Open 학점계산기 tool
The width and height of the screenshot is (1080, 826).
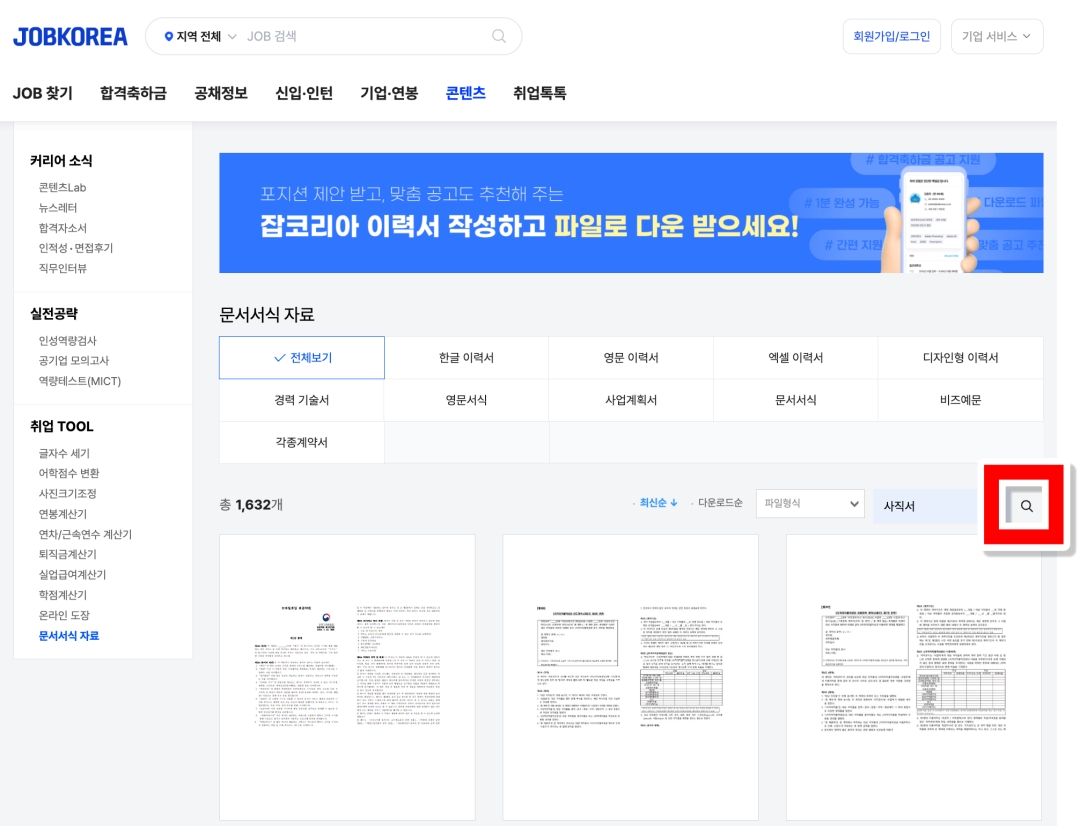(63, 595)
